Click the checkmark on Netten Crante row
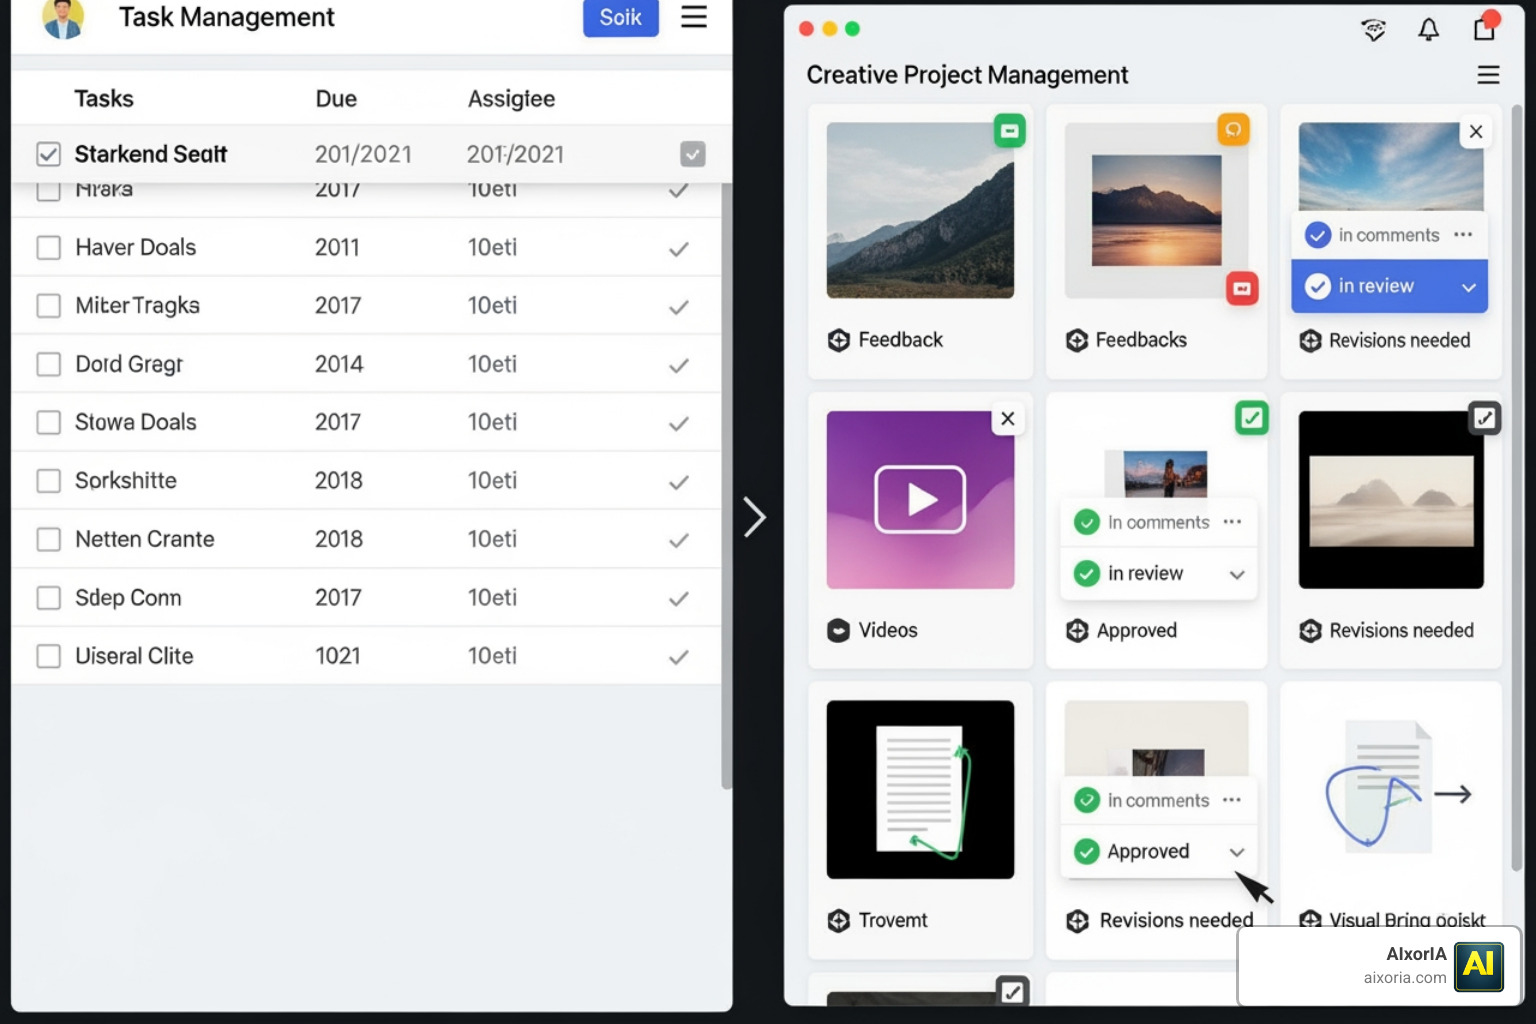This screenshot has height=1024, width=1536. 679,540
